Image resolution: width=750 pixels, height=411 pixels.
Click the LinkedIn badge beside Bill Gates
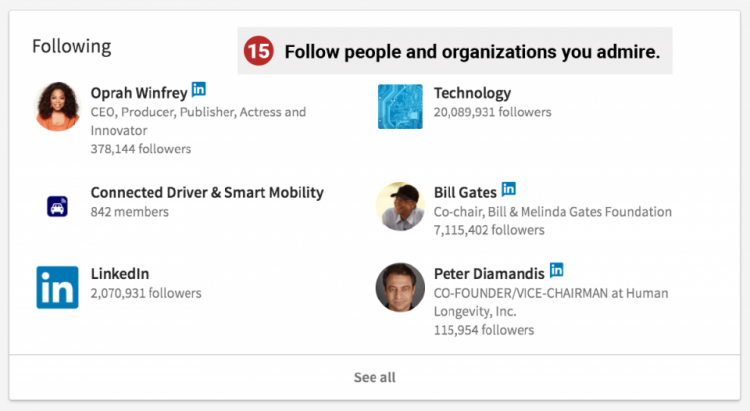point(509,188)
